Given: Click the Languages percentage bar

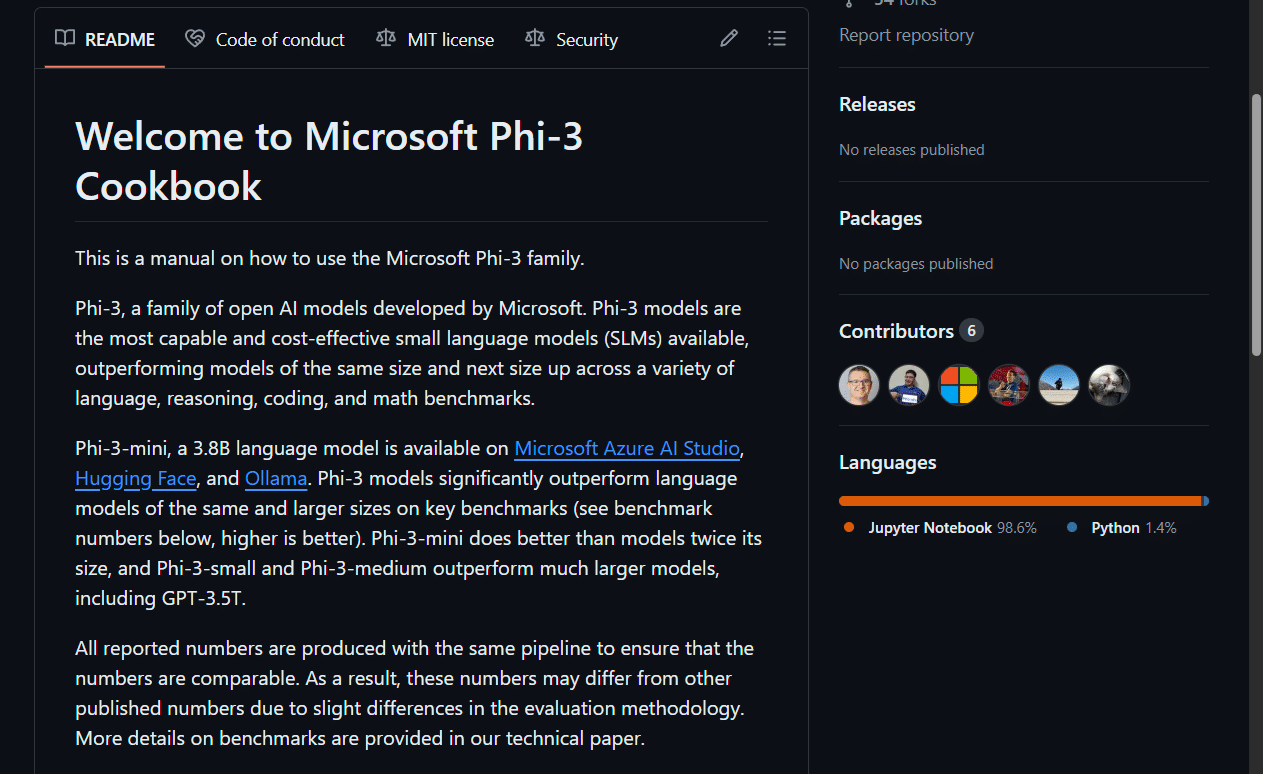Looking at the screenshot, I should click(x=1023, y=500).
